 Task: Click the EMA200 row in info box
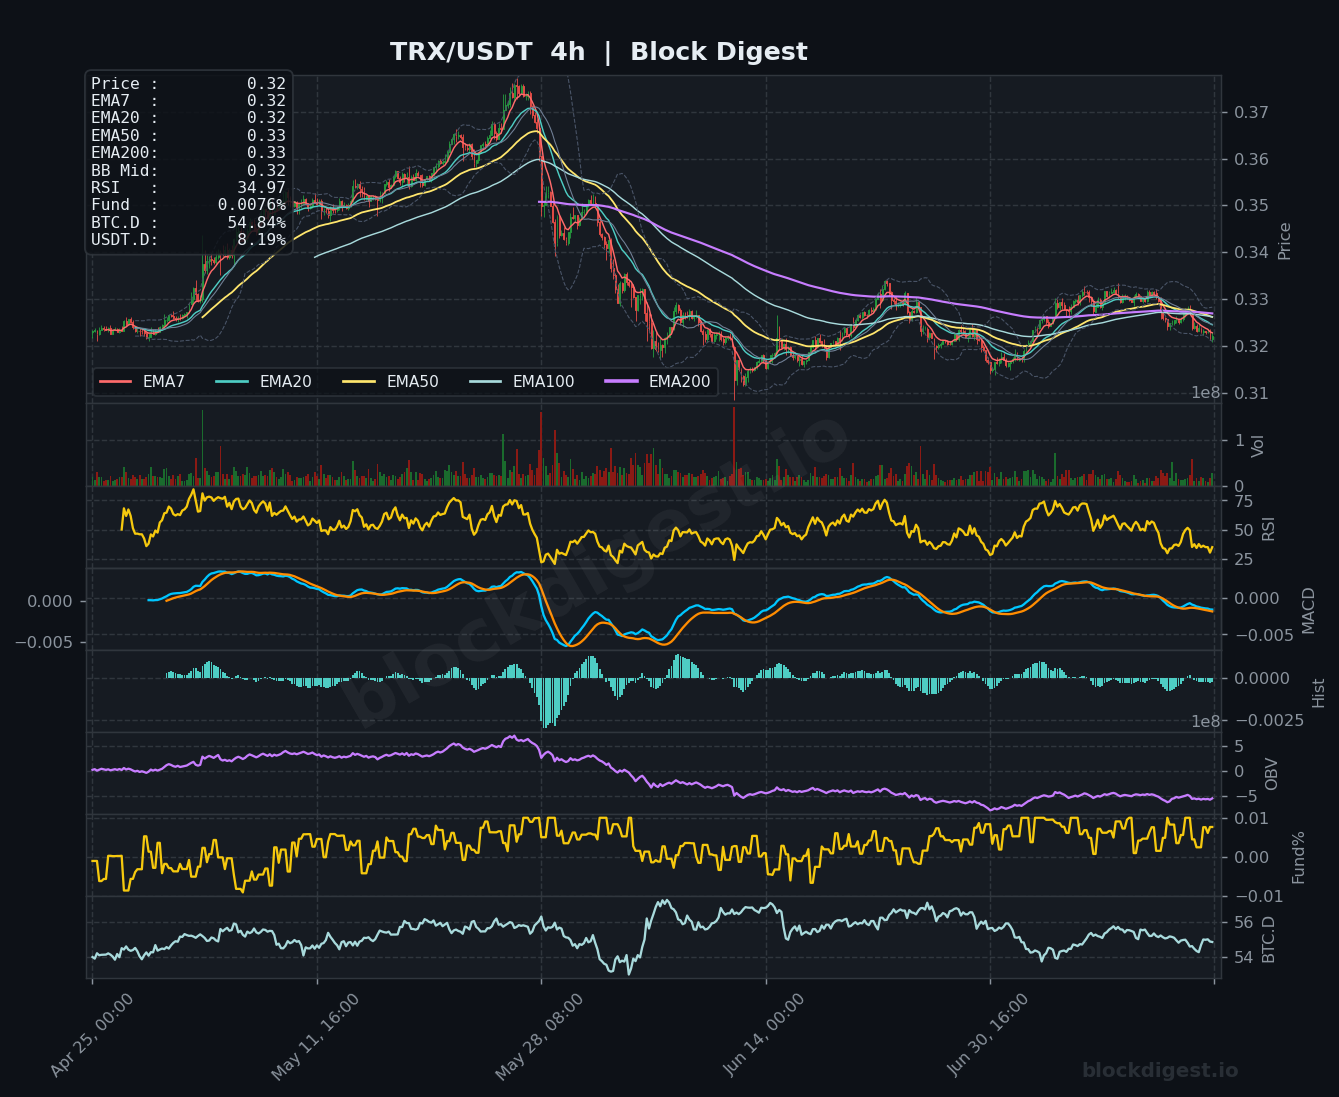(x=188, y=153)
